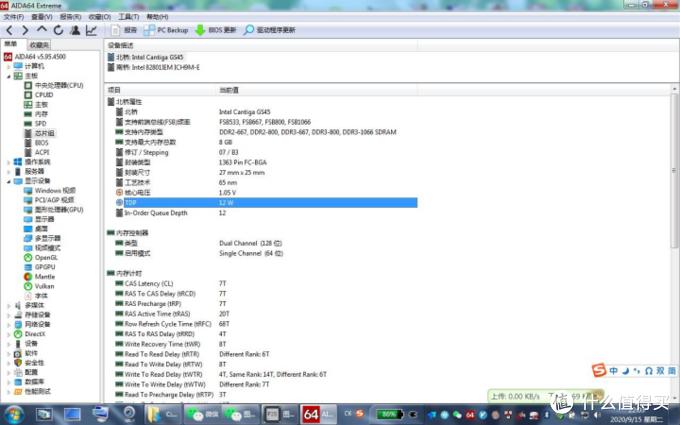
Task: Expand the 多媒体 tree node
Action: click(9, 306)
